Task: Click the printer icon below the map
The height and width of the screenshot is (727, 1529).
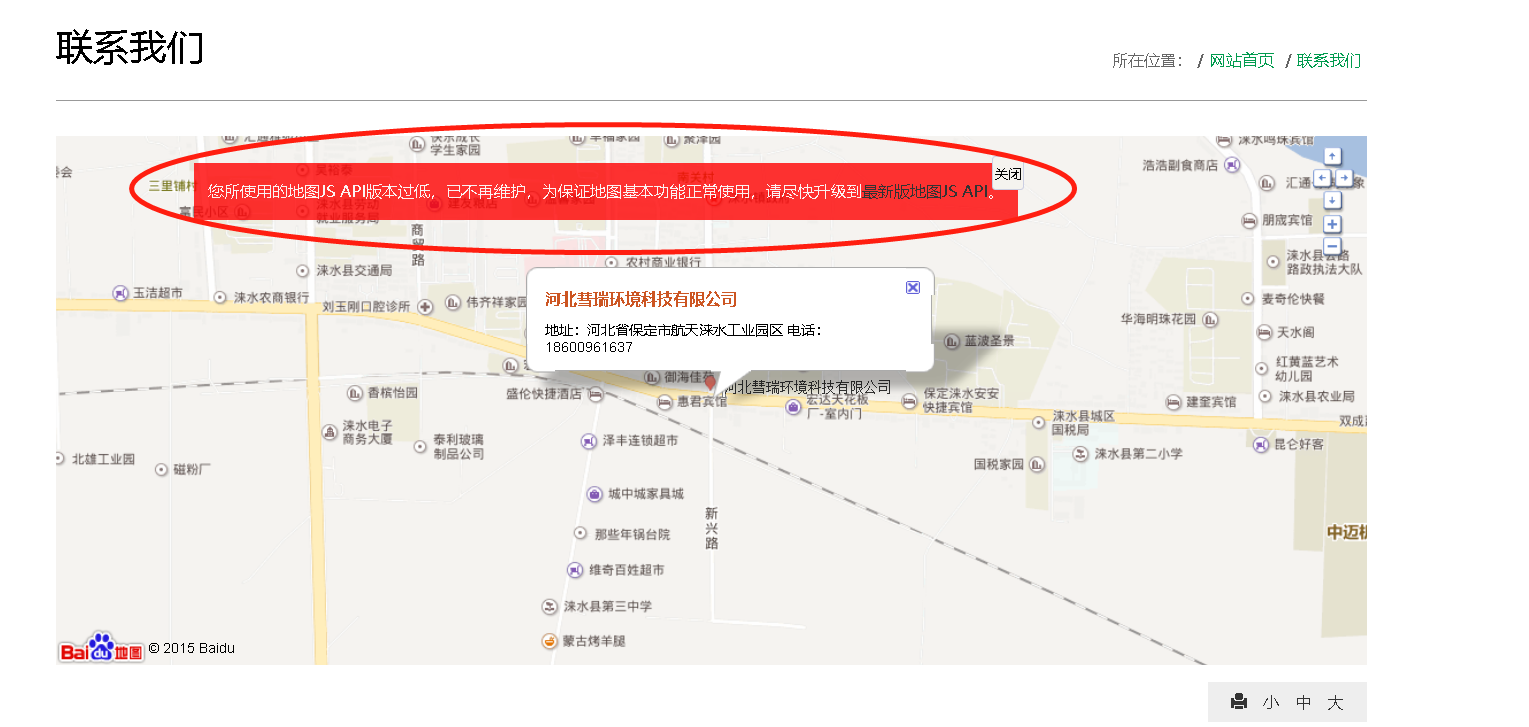Action: tap(1238, 702)
